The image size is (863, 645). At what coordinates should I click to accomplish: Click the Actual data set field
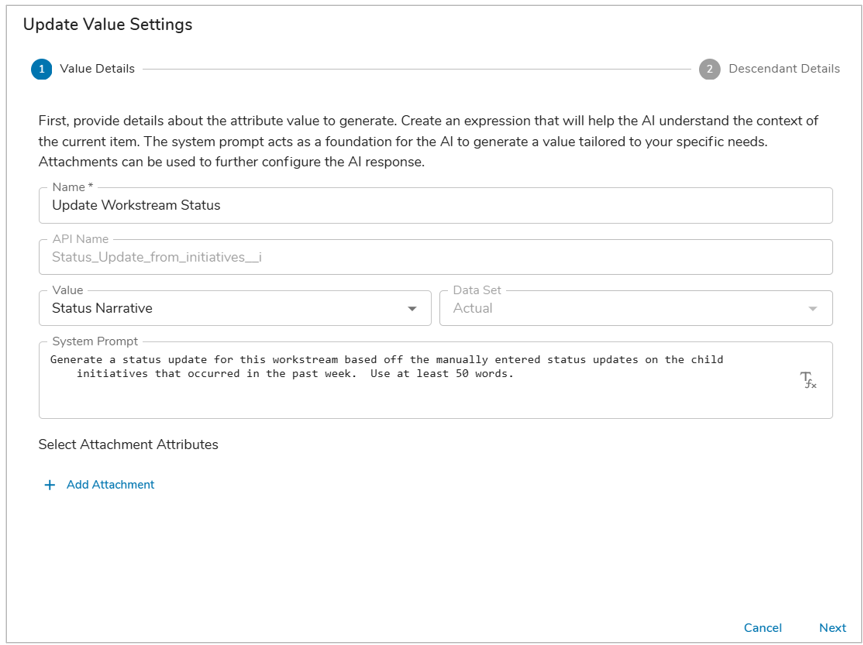click(636, 308)
